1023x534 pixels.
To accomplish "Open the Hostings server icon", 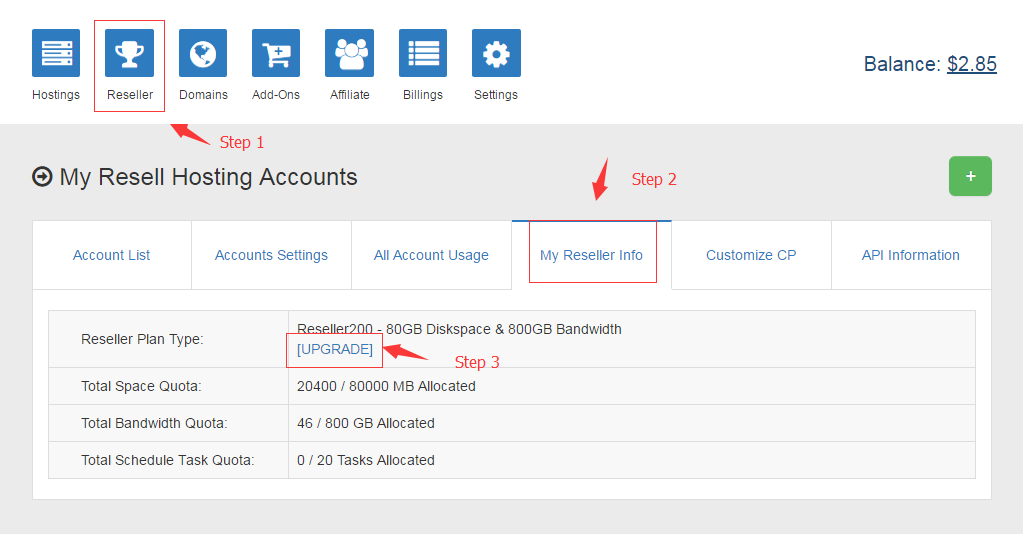I will 56,53.
